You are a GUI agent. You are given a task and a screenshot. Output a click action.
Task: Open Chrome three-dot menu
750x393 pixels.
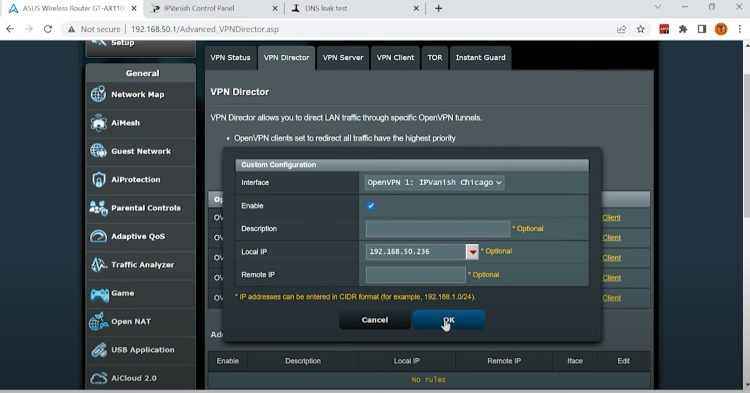click(x=739, y=29)
